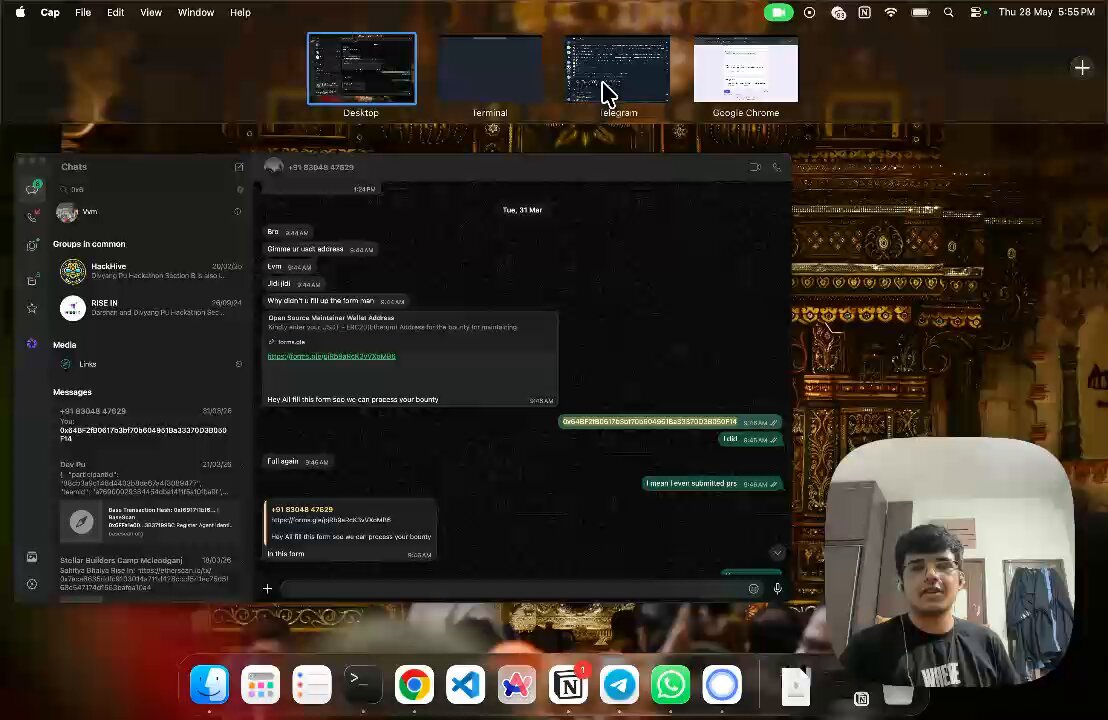Open the View menu
This screenshot has height=720, width=1108.
click(151, 12)
